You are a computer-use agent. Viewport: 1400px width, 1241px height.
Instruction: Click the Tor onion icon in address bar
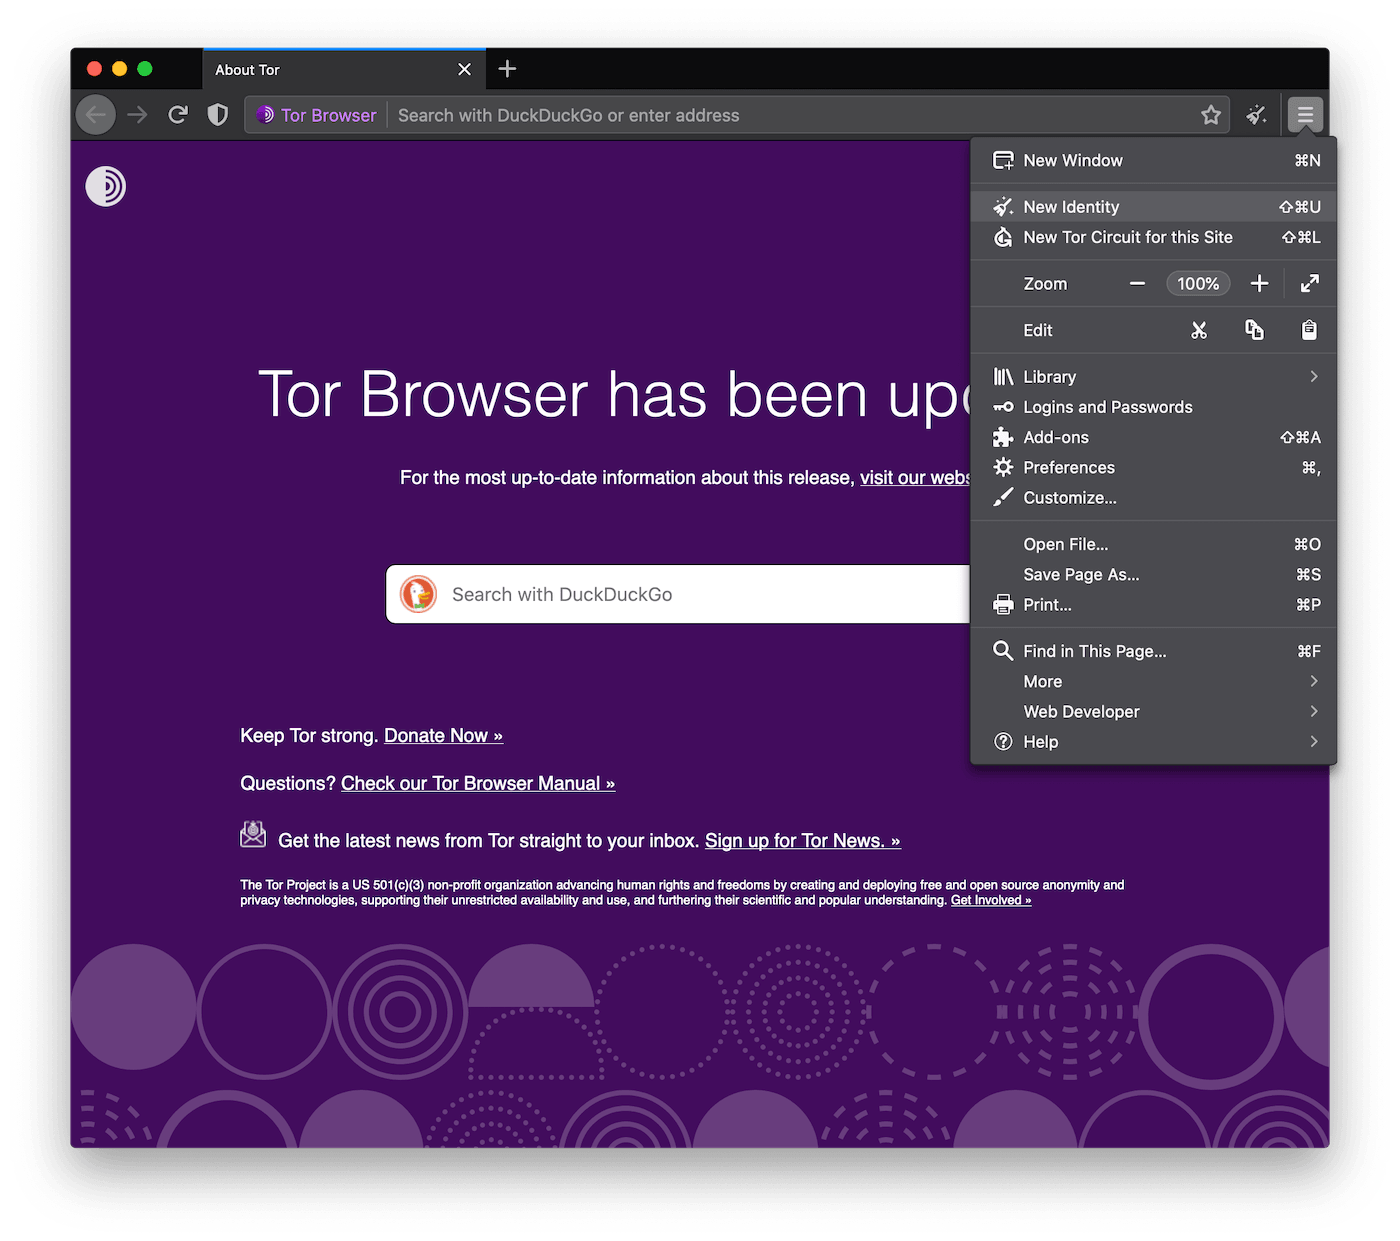(265, 115)
